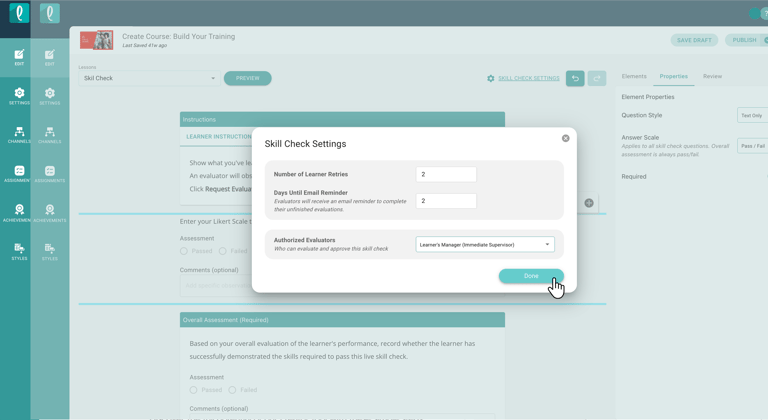Select Passed radio under Overall Assessment
Screen dimensions: 768x420
pyautogui.click(x=194, y=390)
